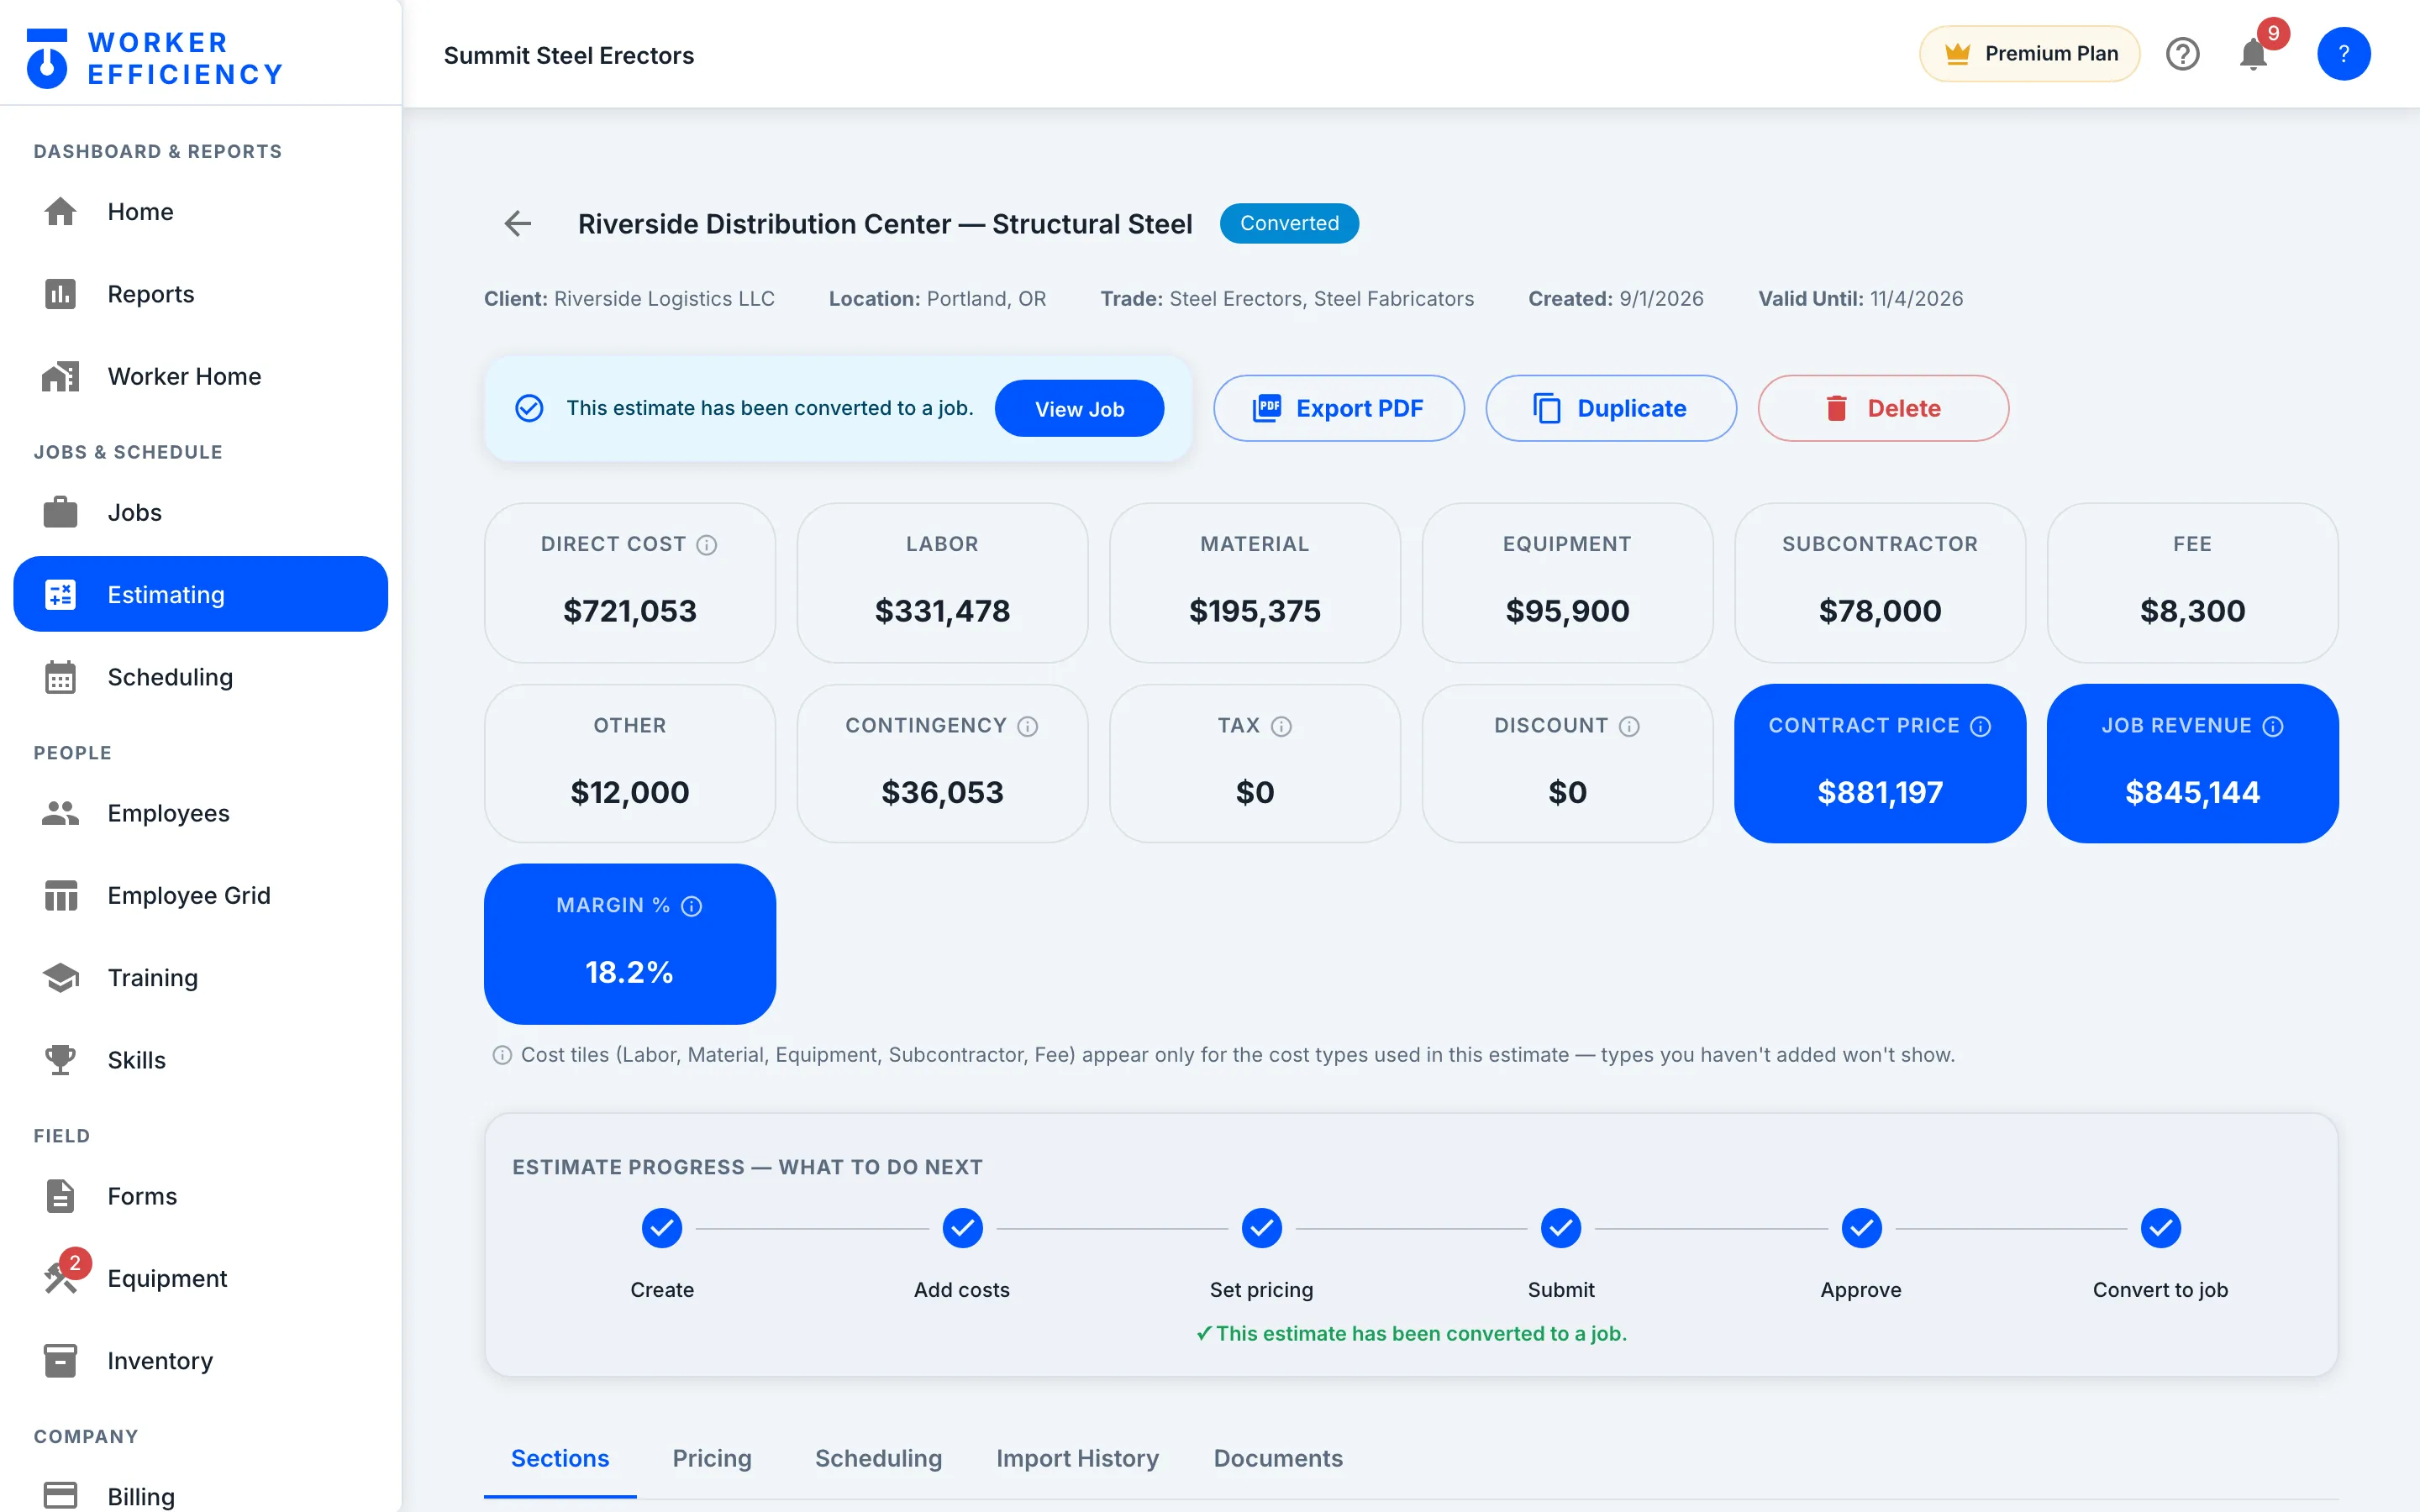This screenshot has height=1512, width=2420.
Task: Click the Premium Plan badge
Action: click(2030, 54)
